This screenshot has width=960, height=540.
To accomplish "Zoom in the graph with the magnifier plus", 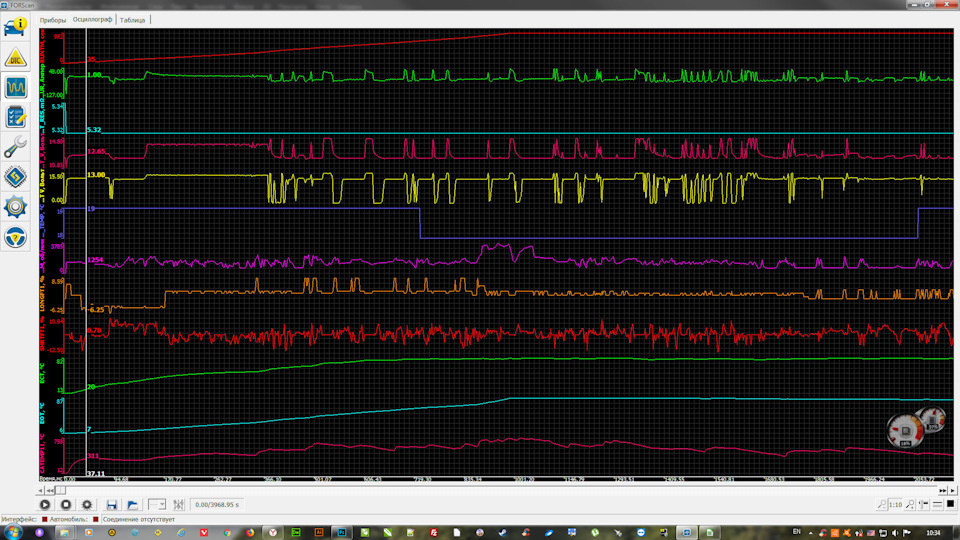I will pyautogui.click(x=910, y=504).
